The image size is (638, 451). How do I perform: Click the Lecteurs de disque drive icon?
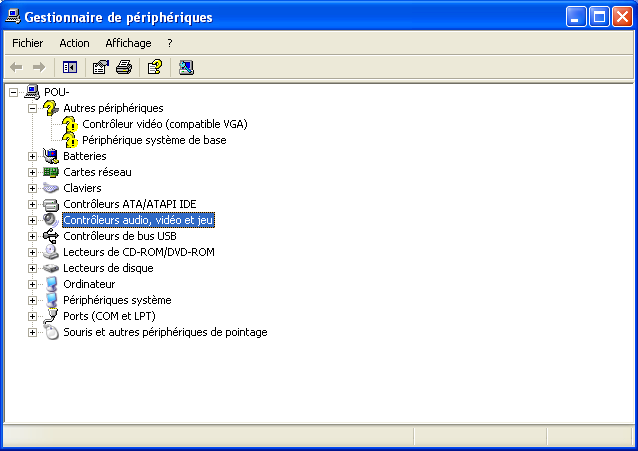[51, 268]
